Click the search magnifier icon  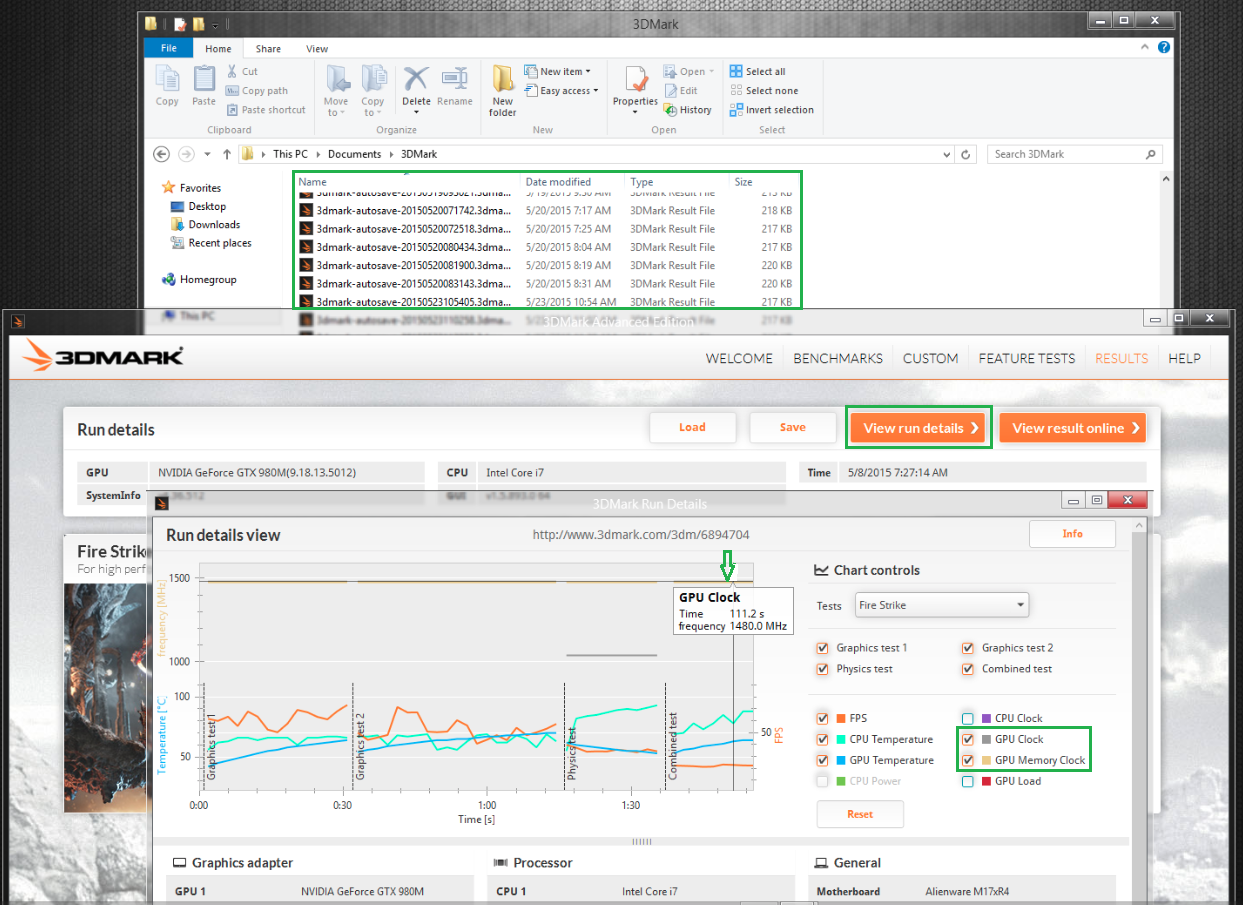pyautogui.click(x=1151, y=154)
